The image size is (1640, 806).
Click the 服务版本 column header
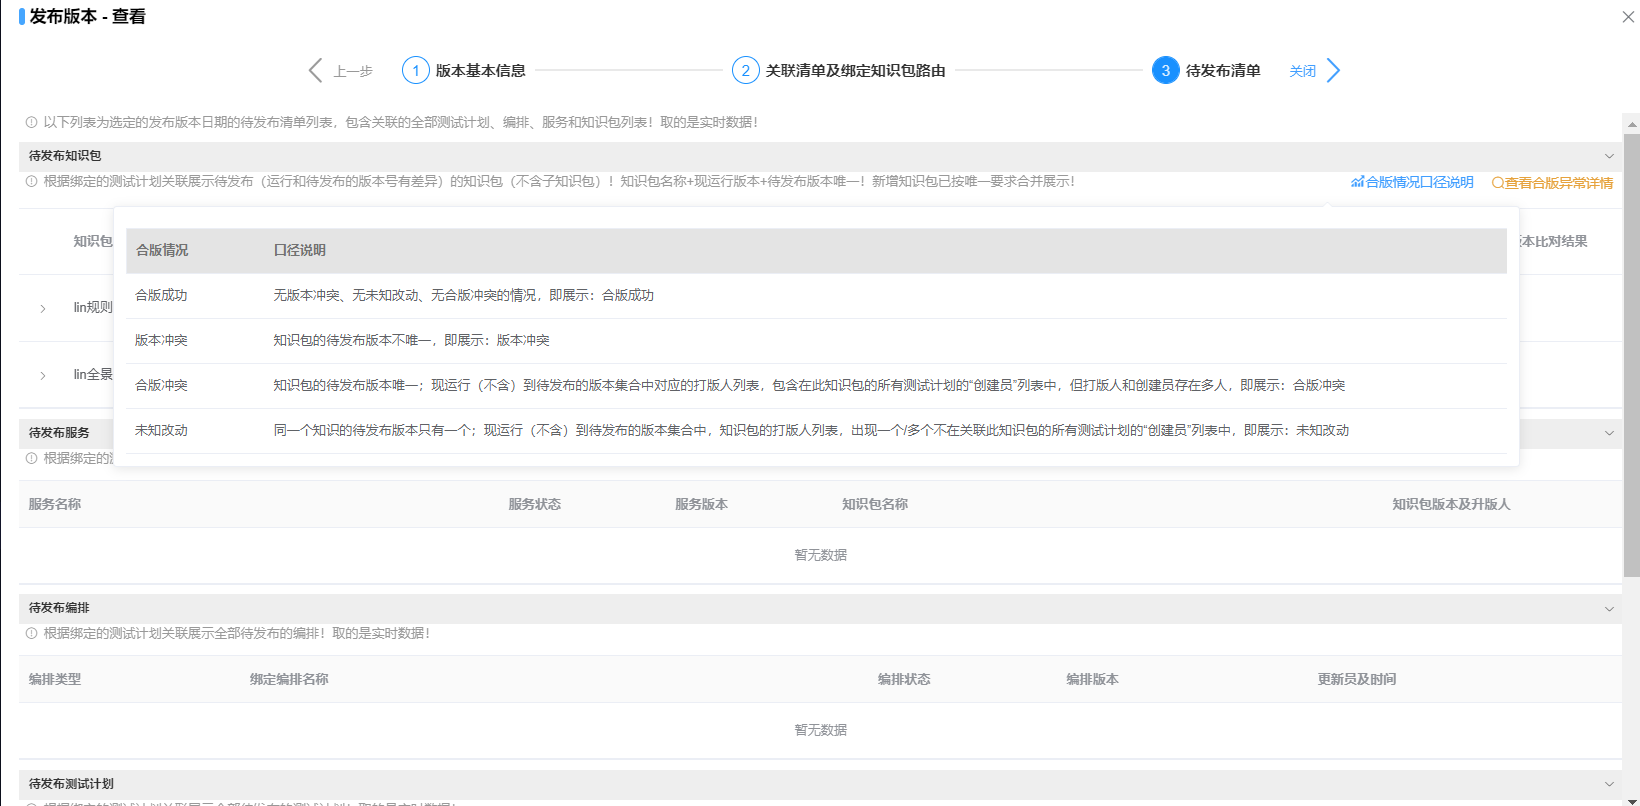(701, 504)
